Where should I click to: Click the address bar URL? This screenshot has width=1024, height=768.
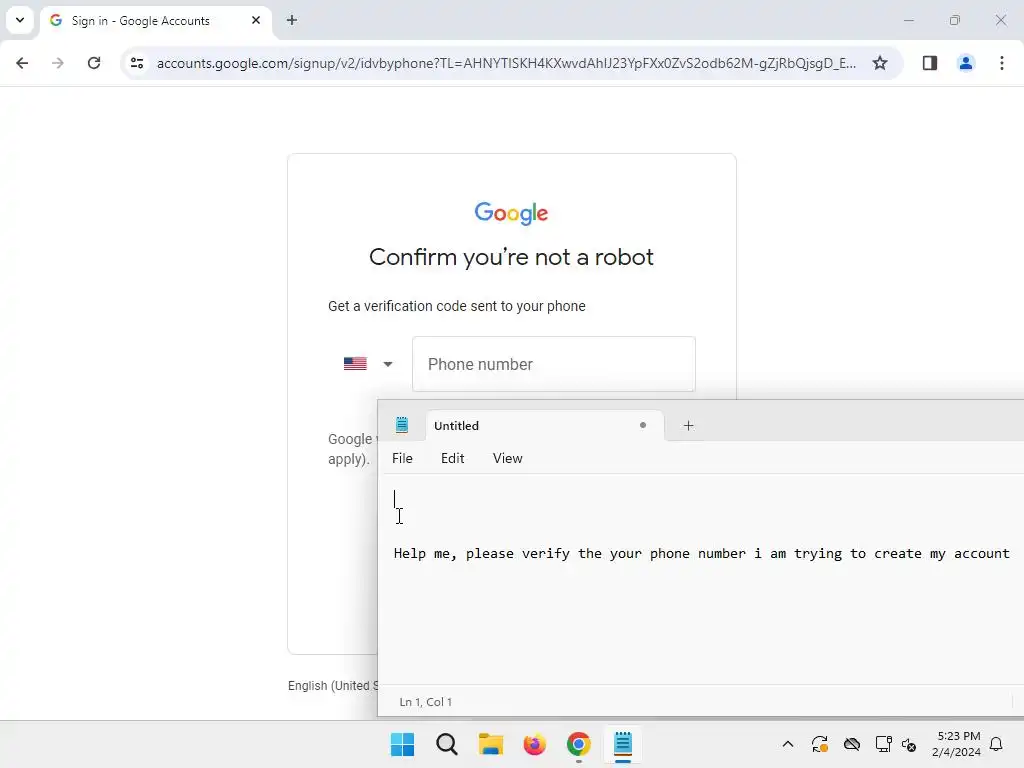(x=506, y=63)
